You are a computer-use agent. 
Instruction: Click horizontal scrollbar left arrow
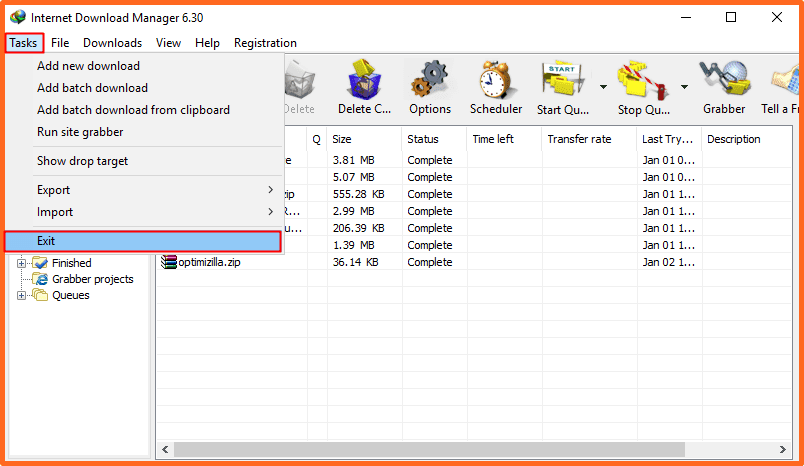(165, 450)
